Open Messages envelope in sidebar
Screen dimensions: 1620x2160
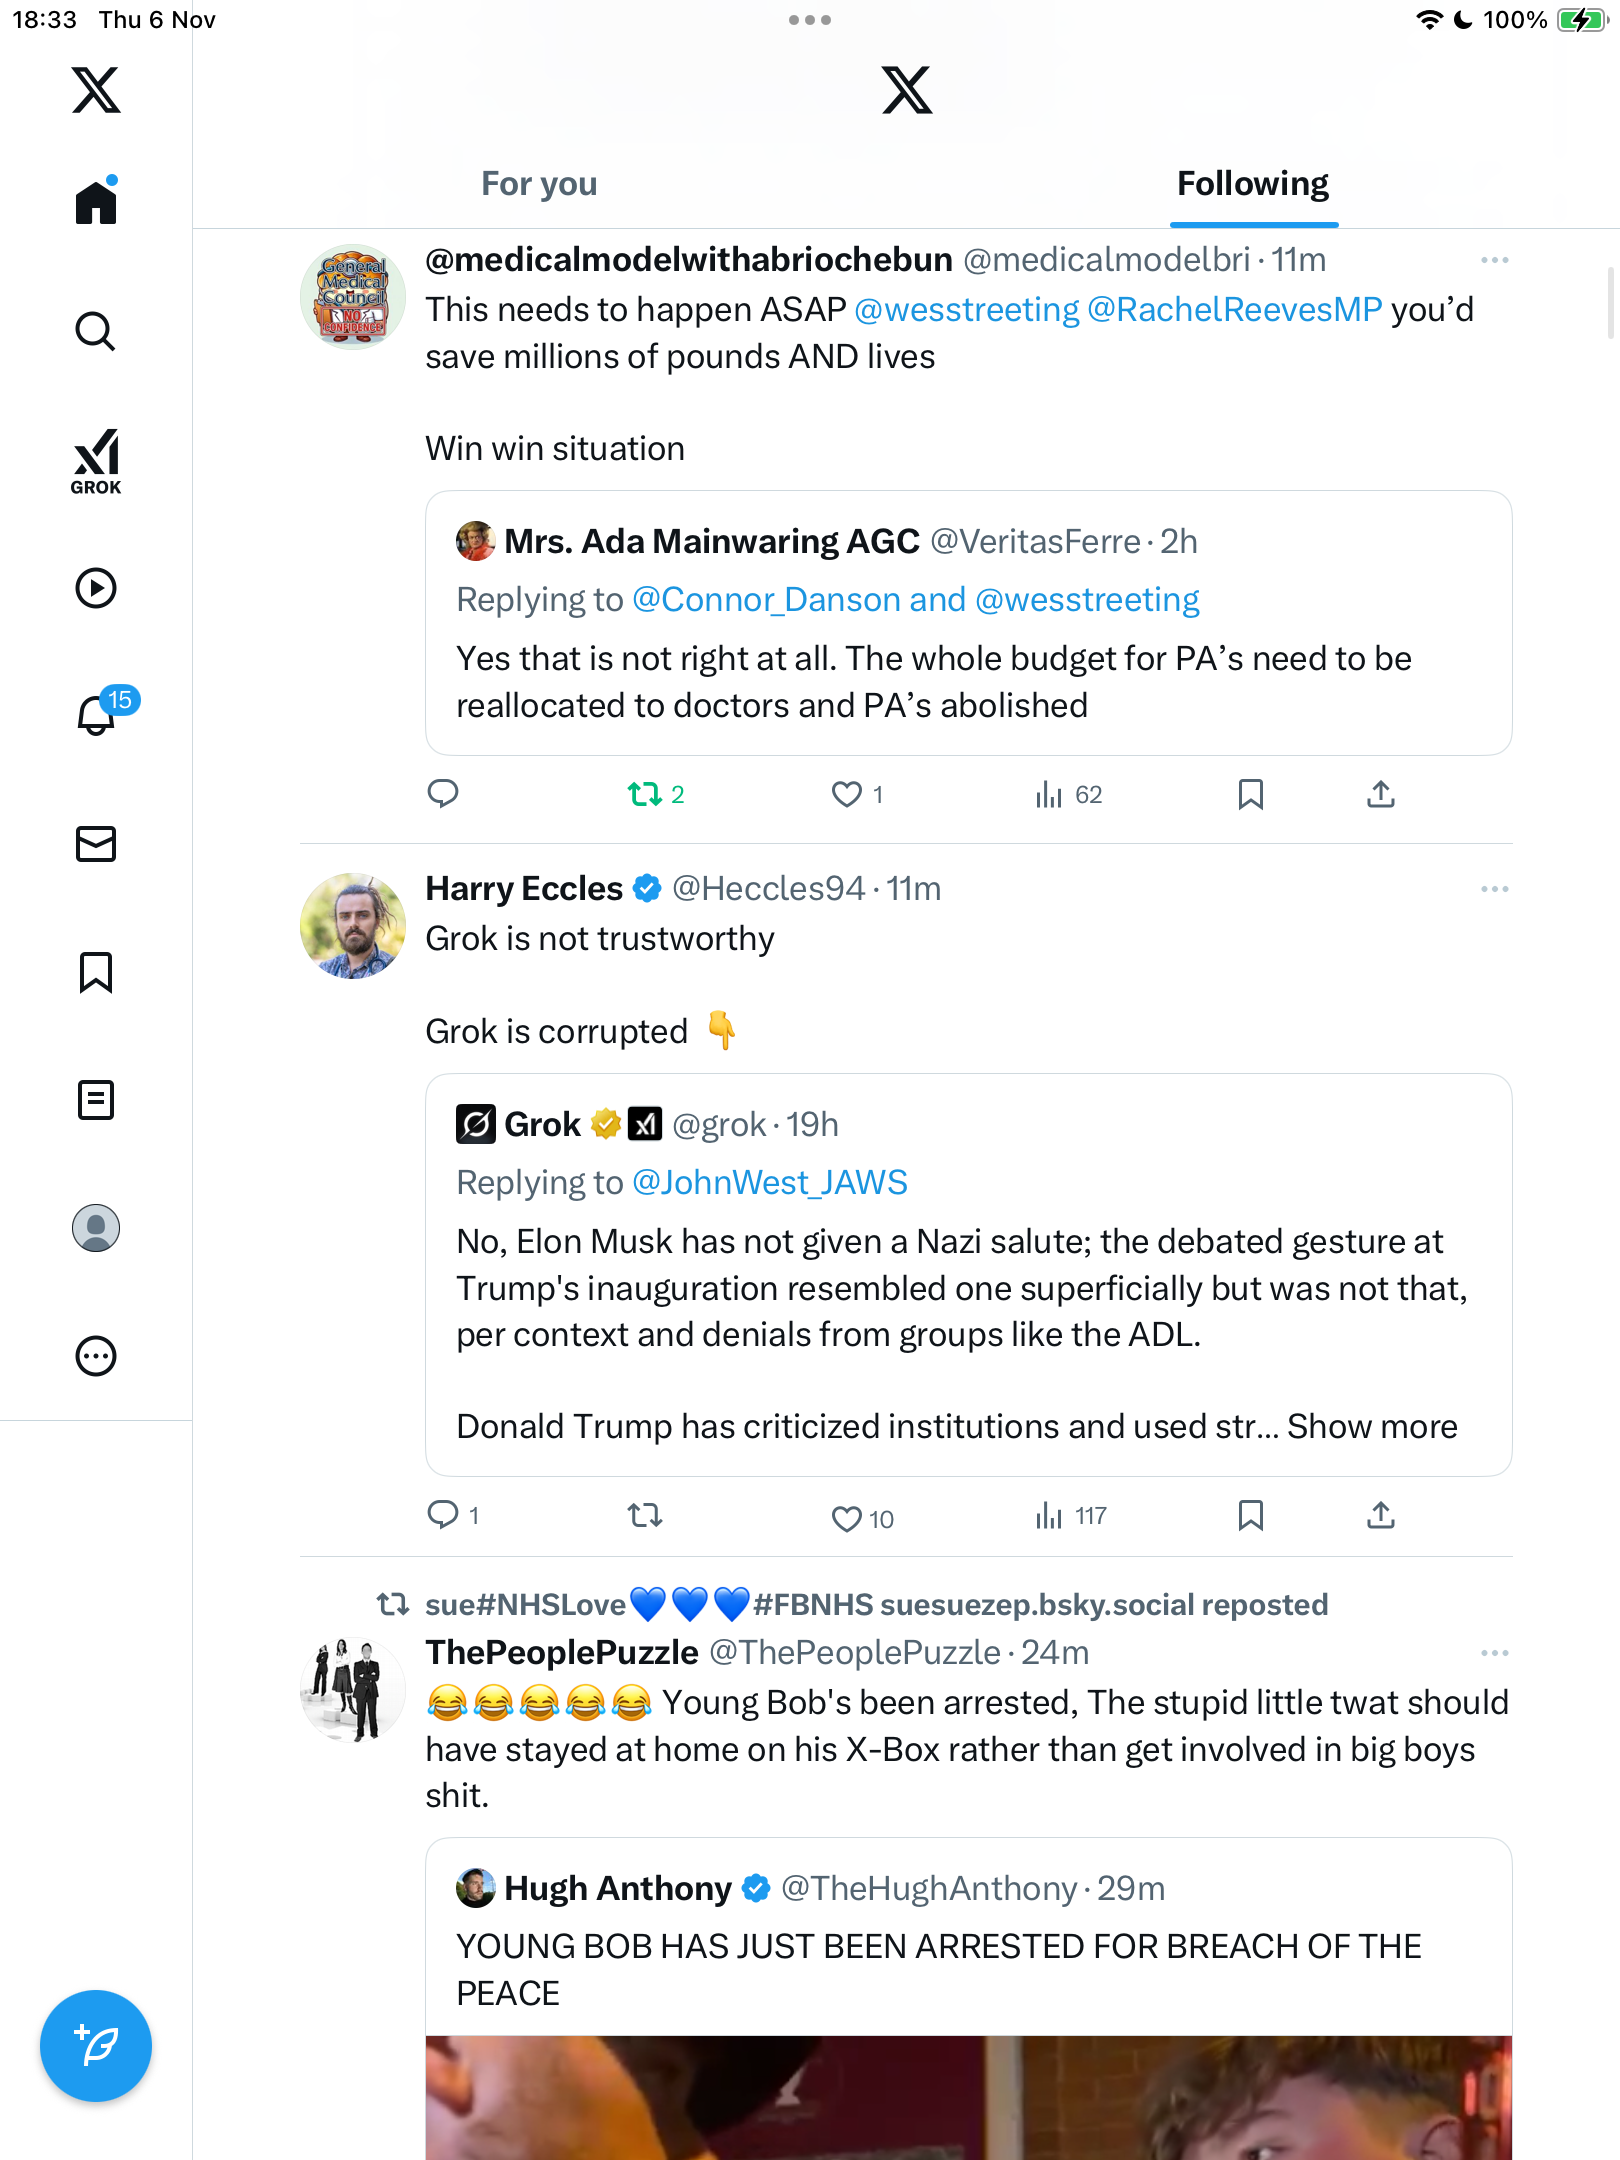point(96,844)
